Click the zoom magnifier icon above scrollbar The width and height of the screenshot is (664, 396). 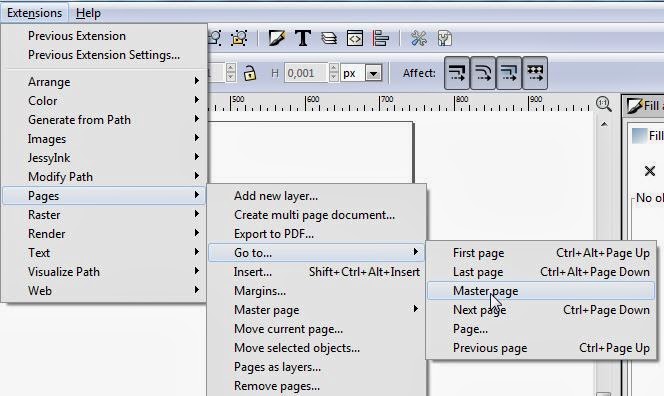[x=603, y=104]
